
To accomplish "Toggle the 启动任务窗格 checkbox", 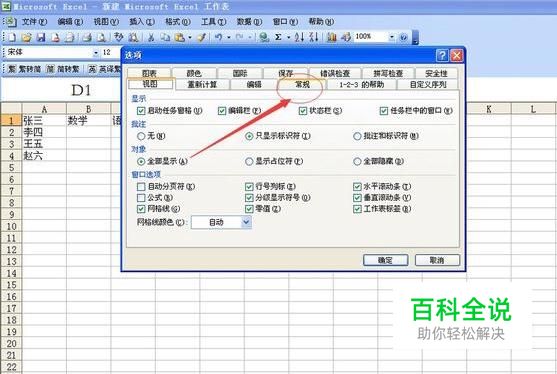I will pyautogui.click(x=141, y=111).
